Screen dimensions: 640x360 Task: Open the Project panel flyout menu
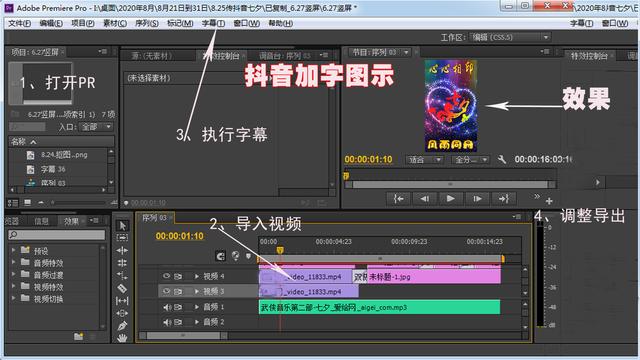click(x=102, y=51)
